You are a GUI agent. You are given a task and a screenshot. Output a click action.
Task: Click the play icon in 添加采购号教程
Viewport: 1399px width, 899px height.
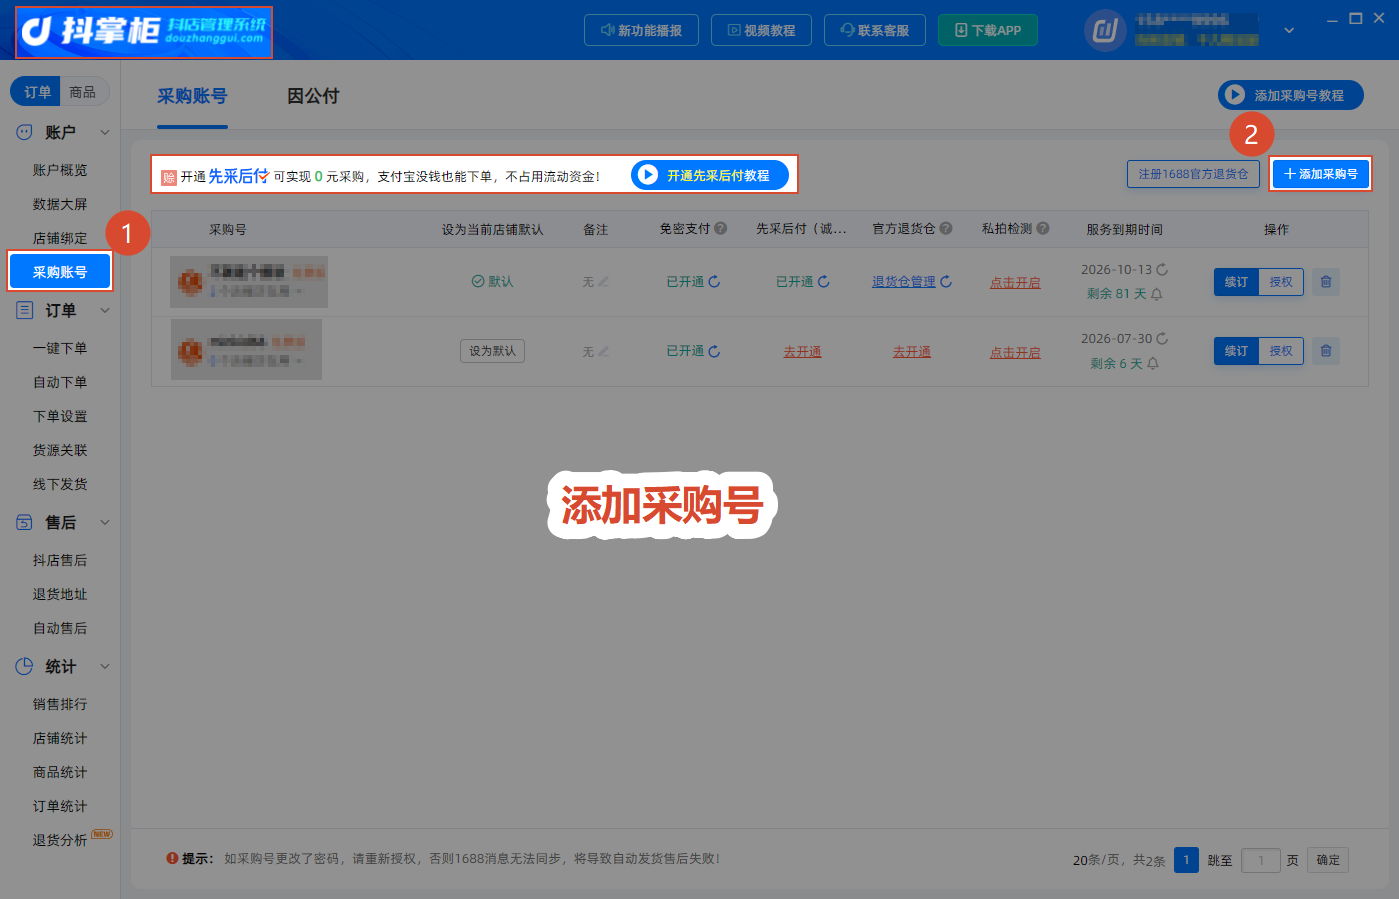click(1235, 95)
